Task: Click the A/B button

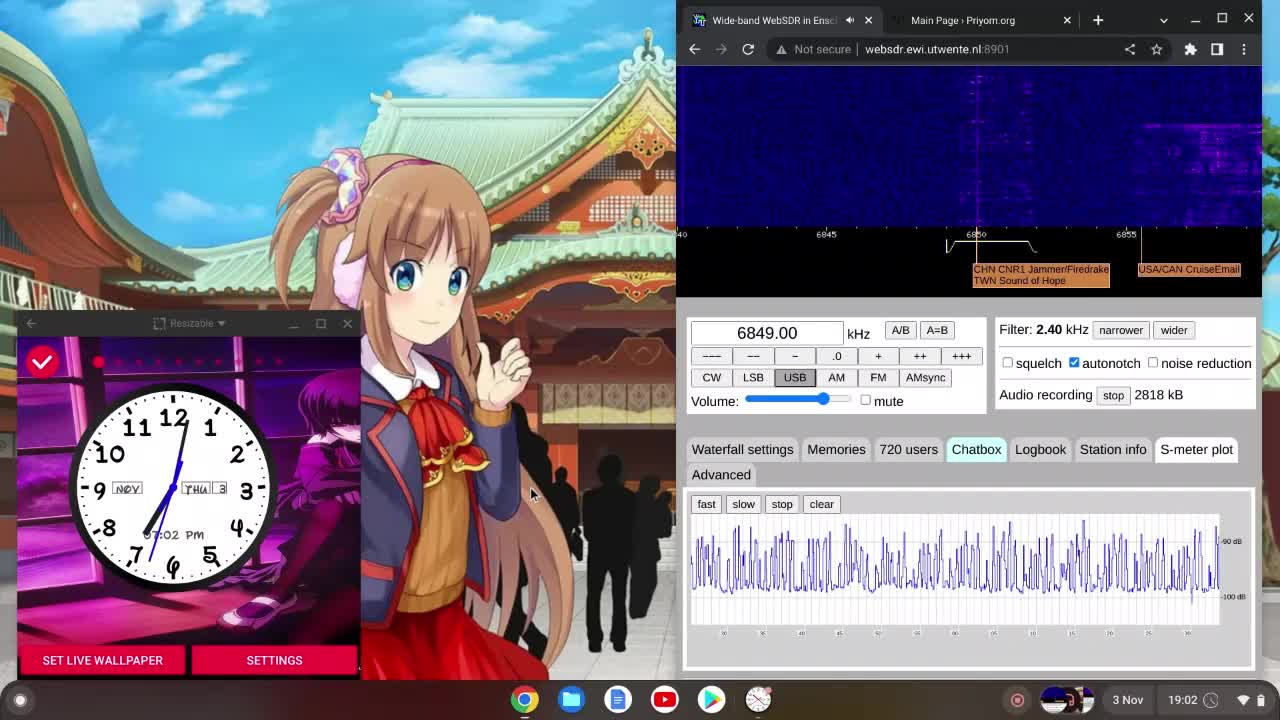Action: pos(900,330)
